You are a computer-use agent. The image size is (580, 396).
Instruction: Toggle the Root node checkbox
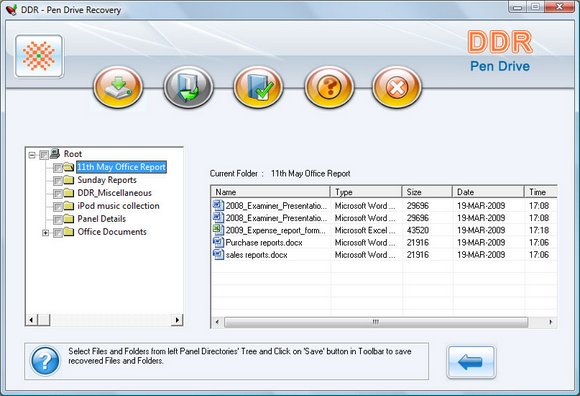tap(44, 155)
